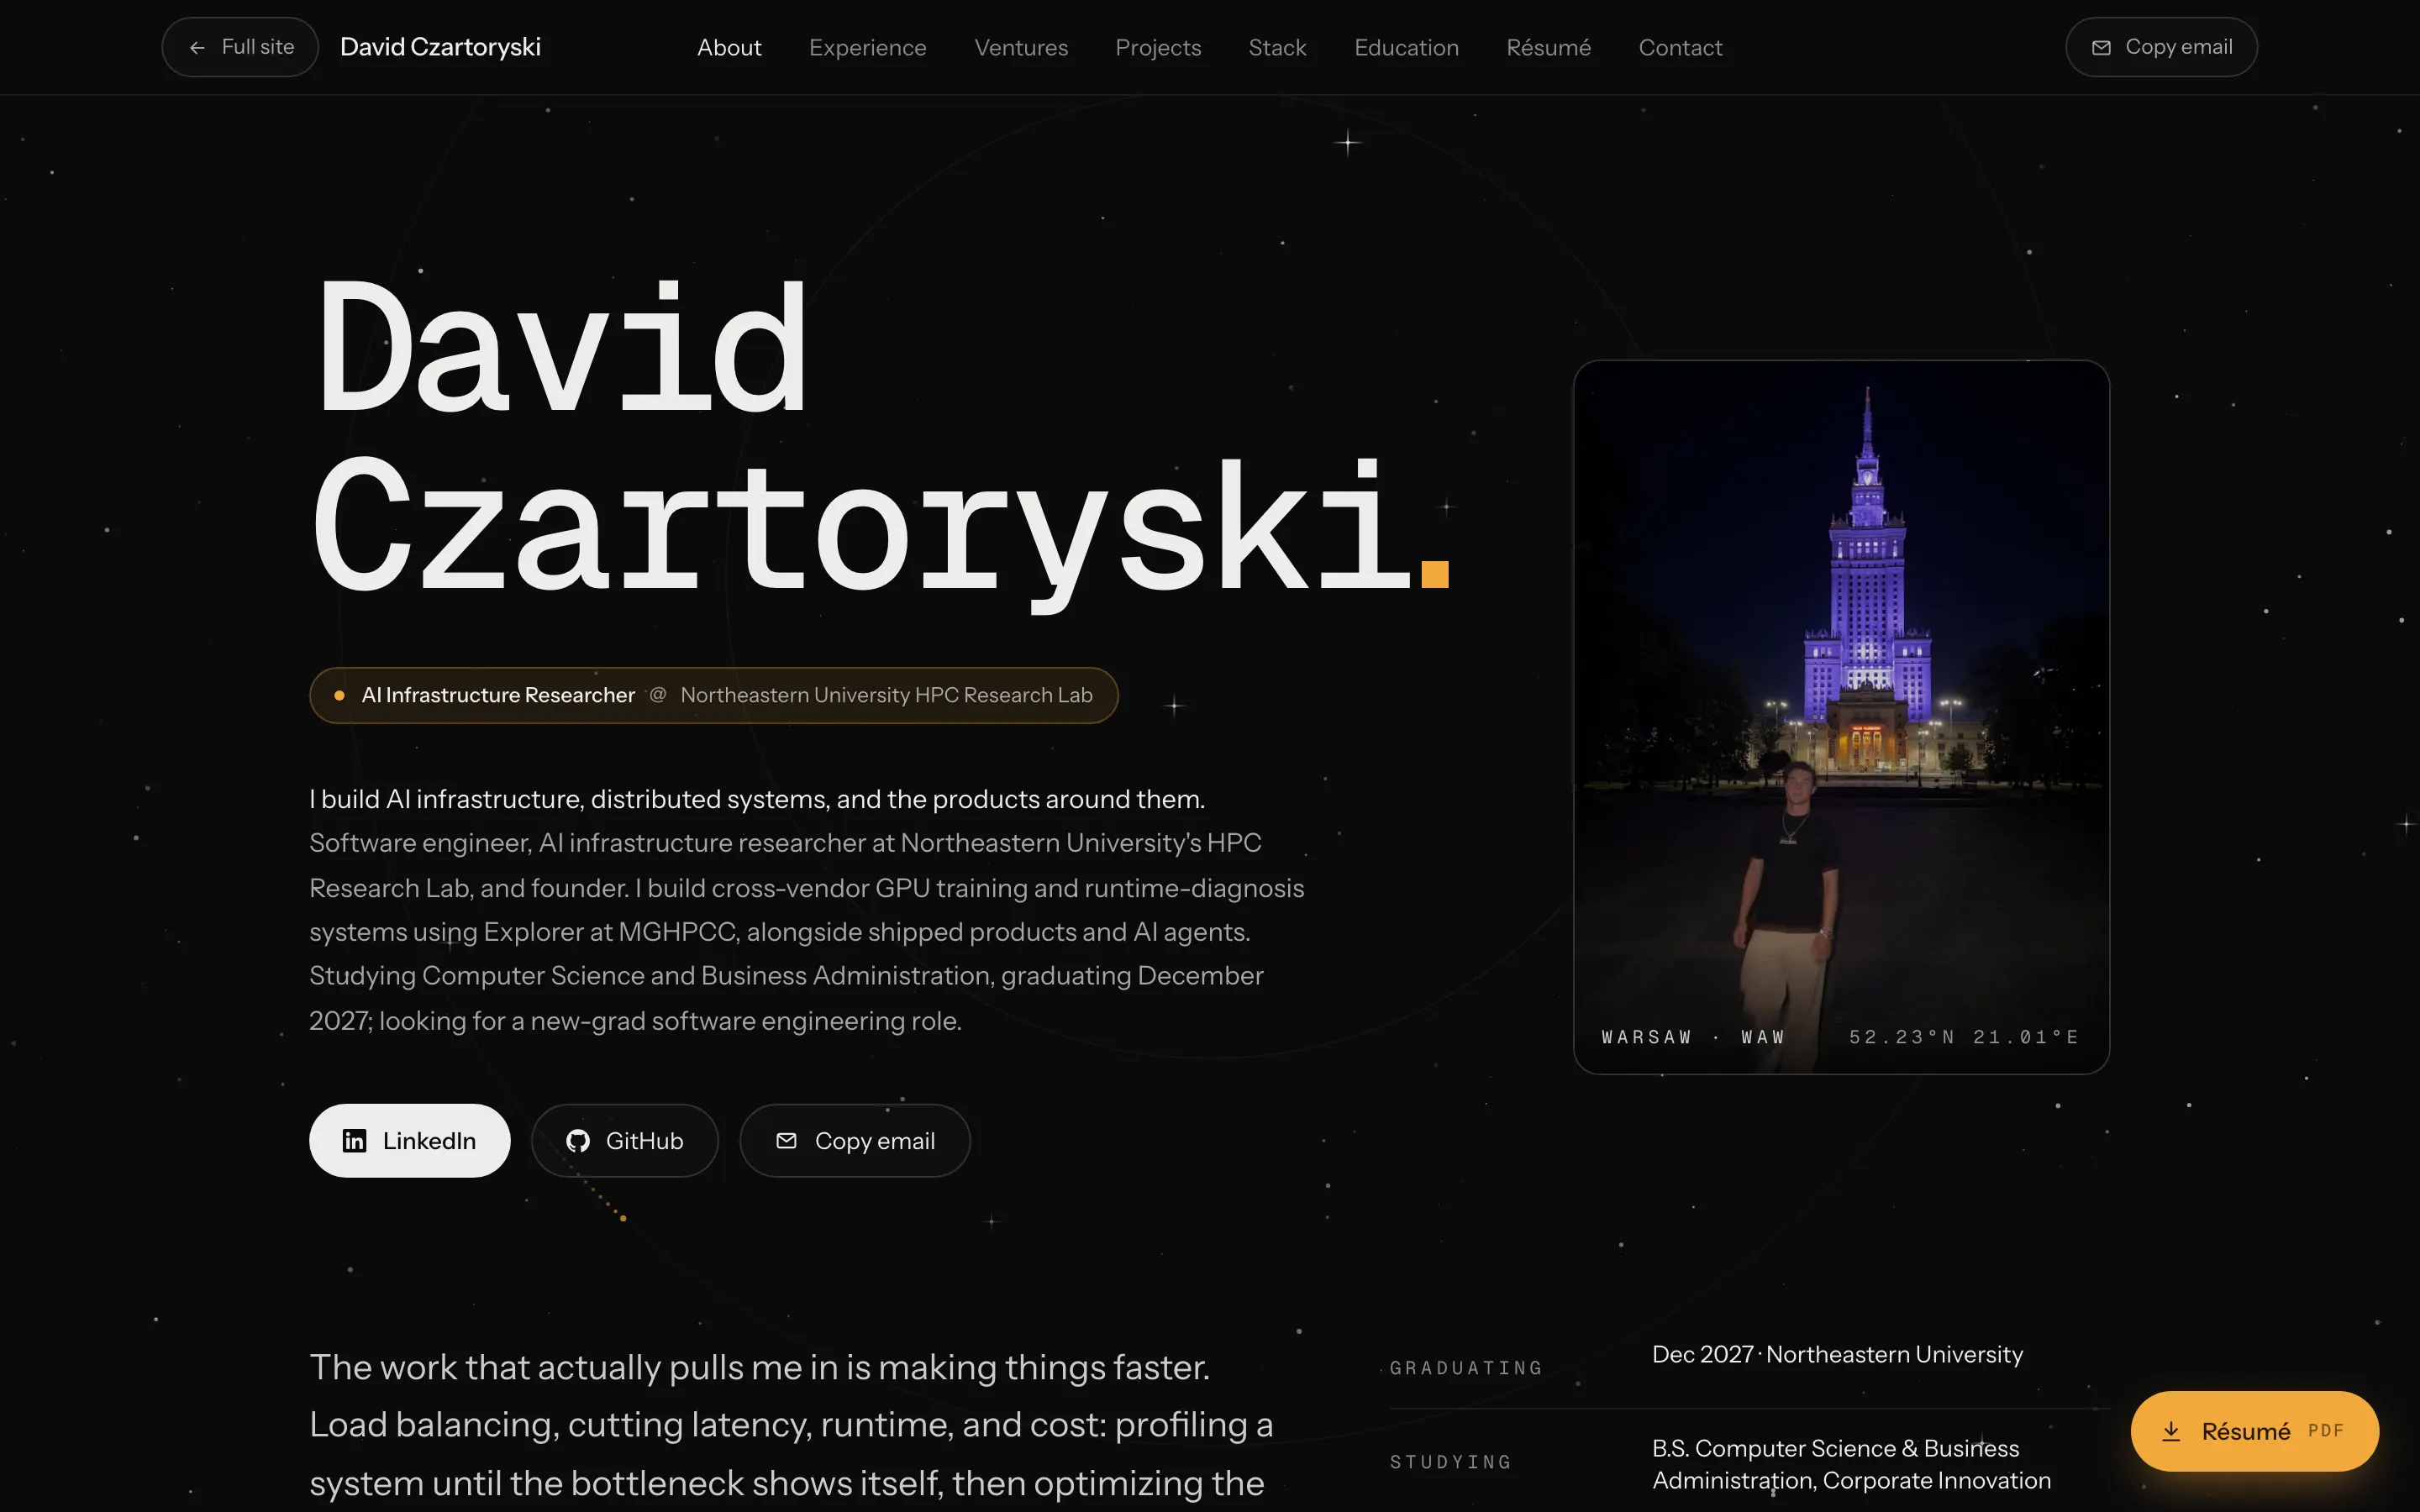
Task: Open the GitHub profile button
Action: click(x=625, y=1141)
